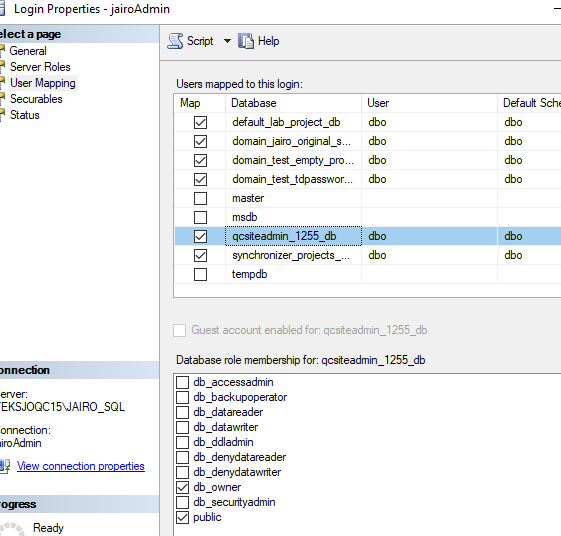Click domain_jairo_original_s... database name
This screenshot has width=561, height=536.
coord(291,141)
